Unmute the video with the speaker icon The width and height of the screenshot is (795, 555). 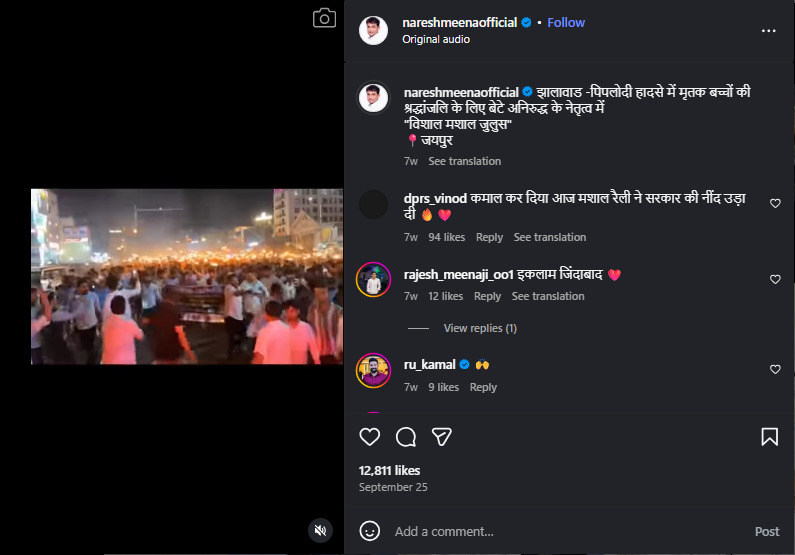coord(320,530)
